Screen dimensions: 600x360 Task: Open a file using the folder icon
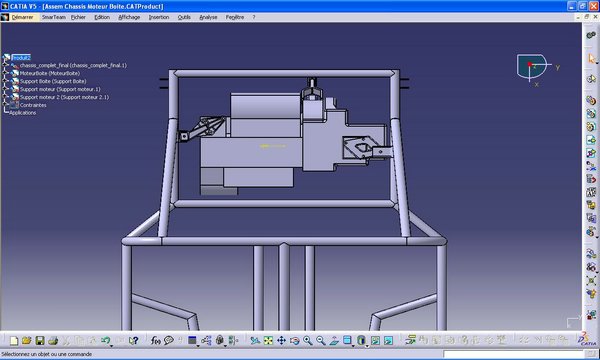[26, 340]
